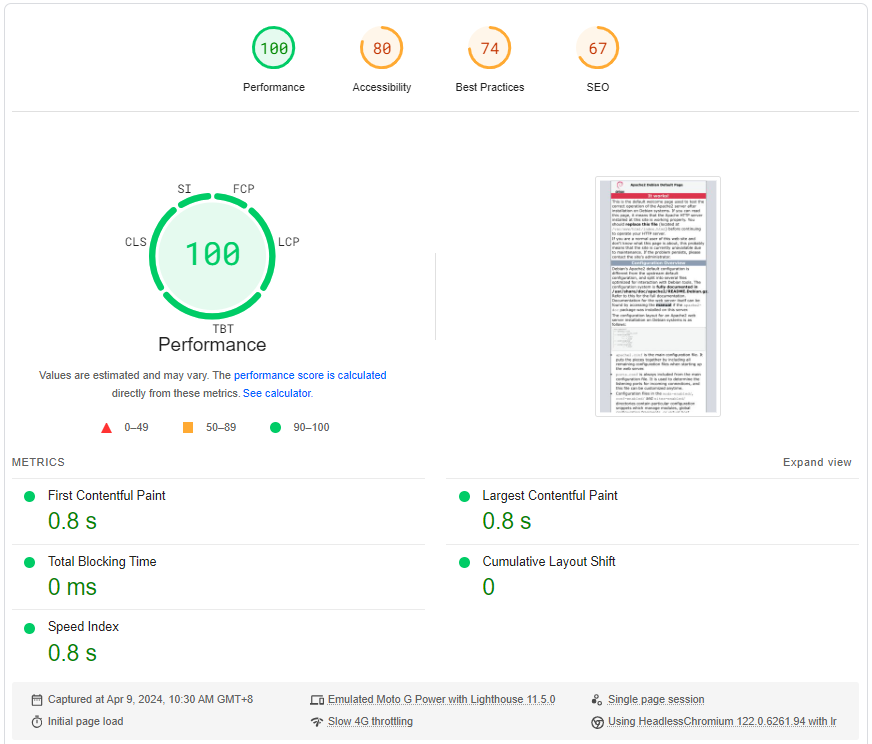Click the FCP gauge segment label
872x744 pixels.
(x=244, y=189)
